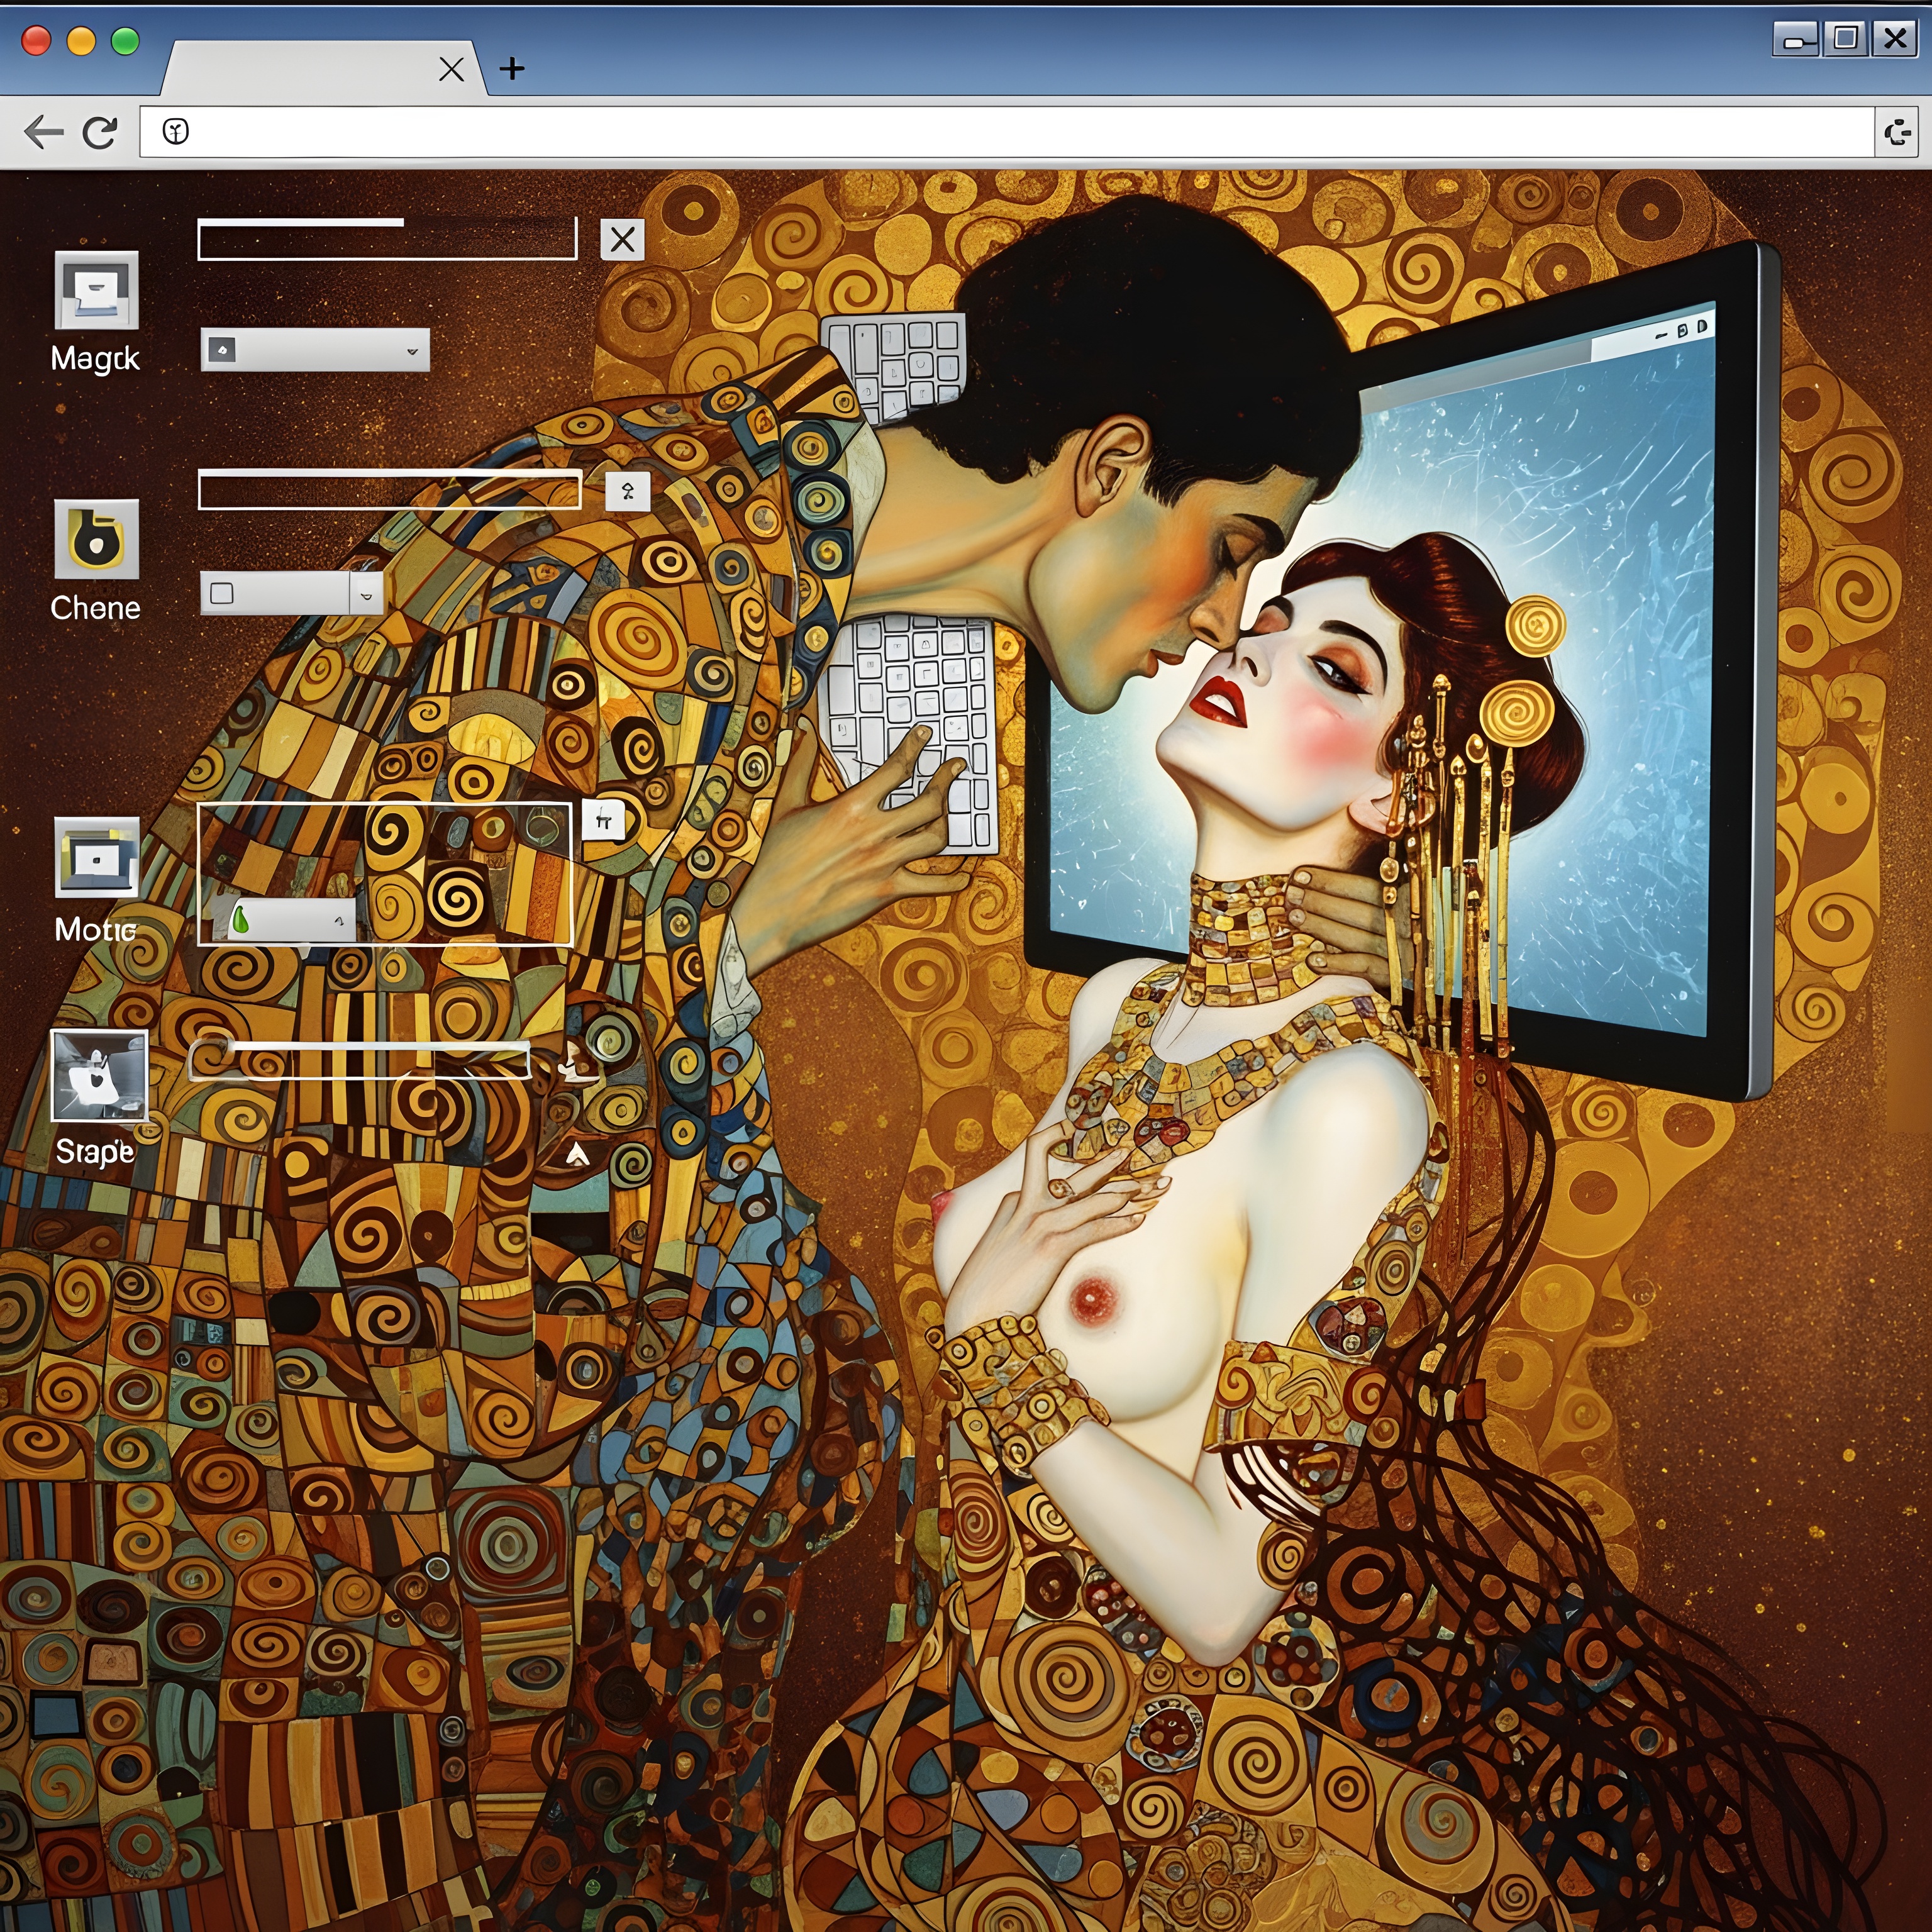
Task: Expand the dropdown under the top text field
Action: (315, 350)
